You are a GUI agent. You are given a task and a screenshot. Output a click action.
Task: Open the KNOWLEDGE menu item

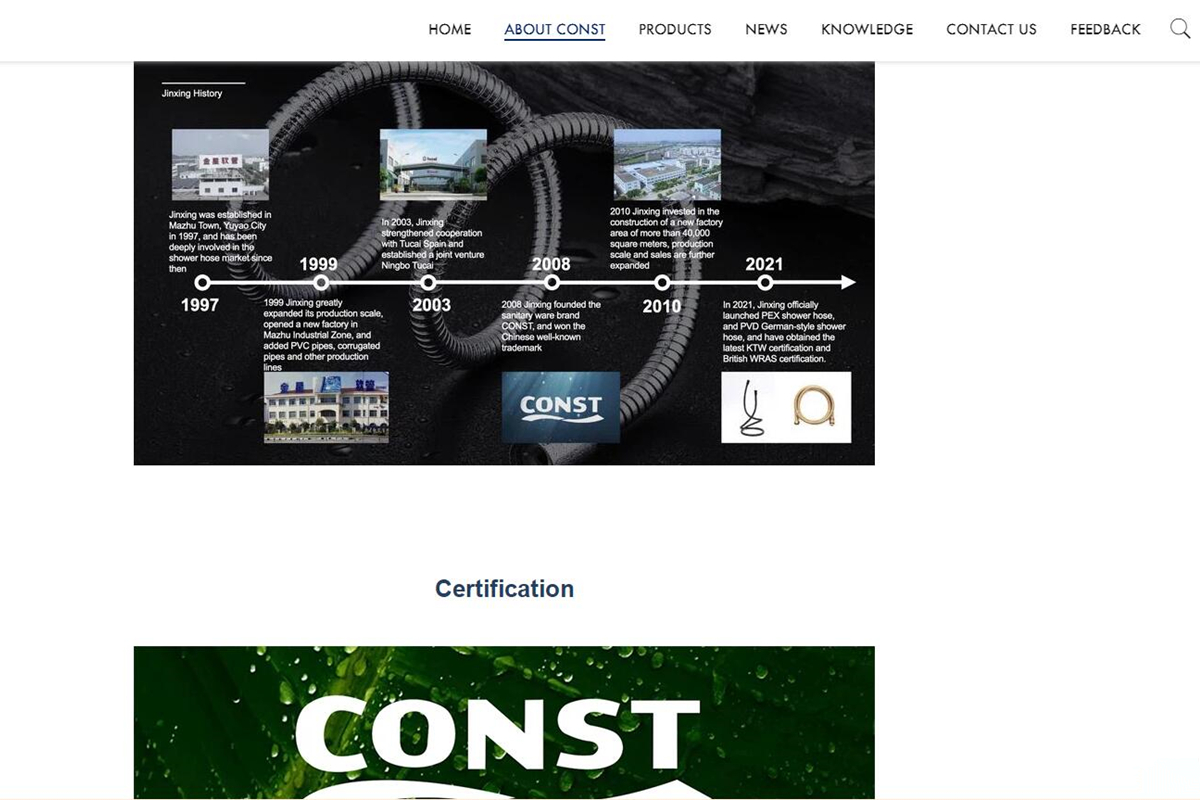coord(867,29)
